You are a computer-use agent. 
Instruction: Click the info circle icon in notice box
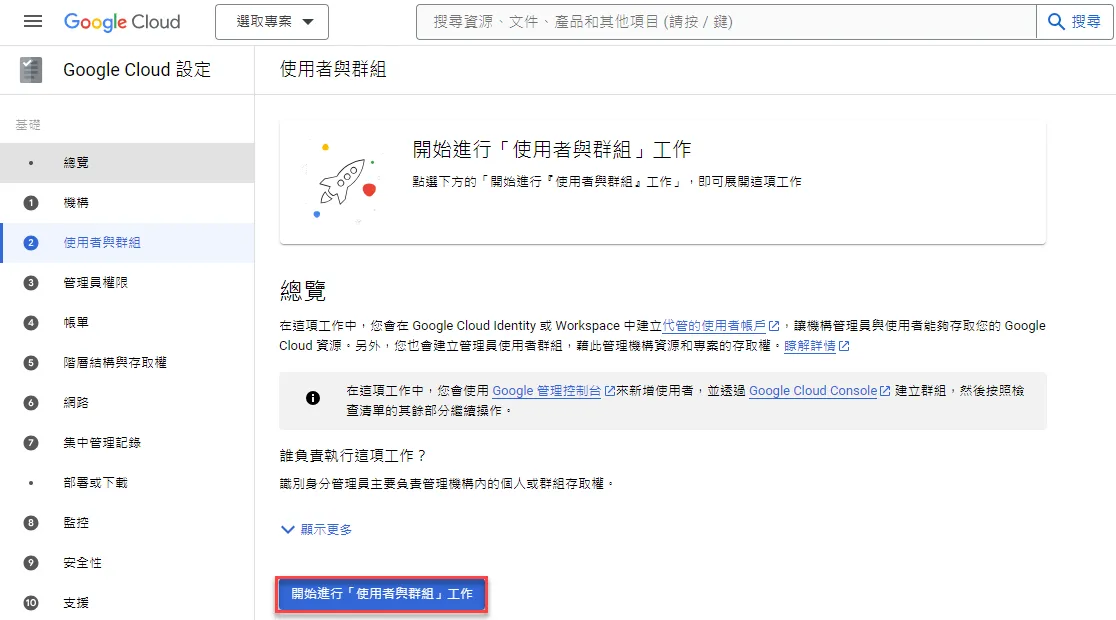click(x=312, y=398)
